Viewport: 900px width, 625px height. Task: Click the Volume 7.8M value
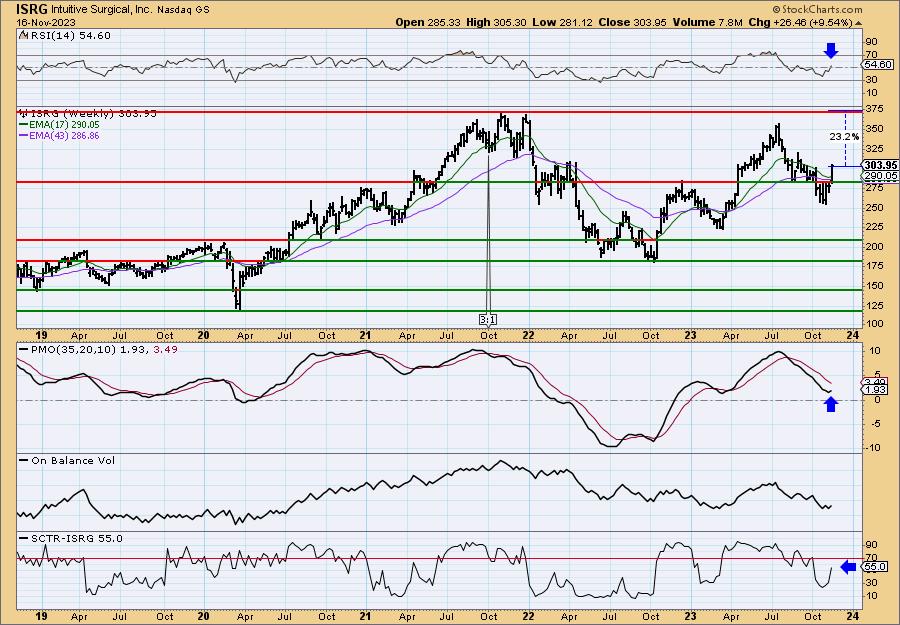(x=707, y=22)
